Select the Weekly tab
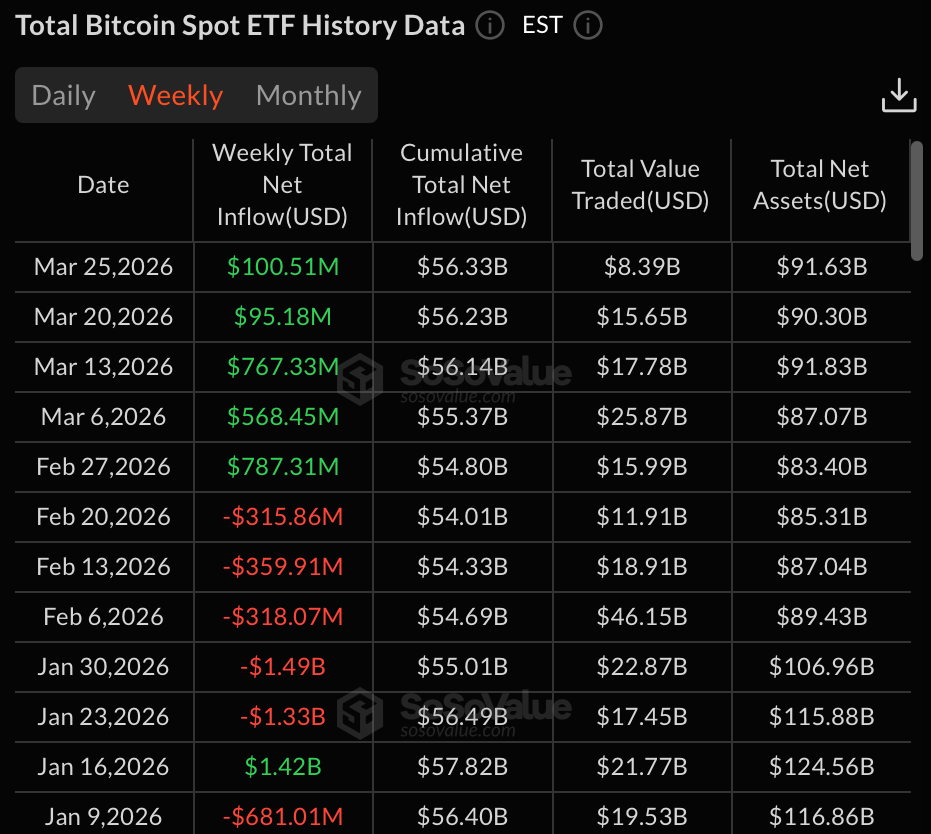Screen dimensions: 931x834 tap(175, 95)
